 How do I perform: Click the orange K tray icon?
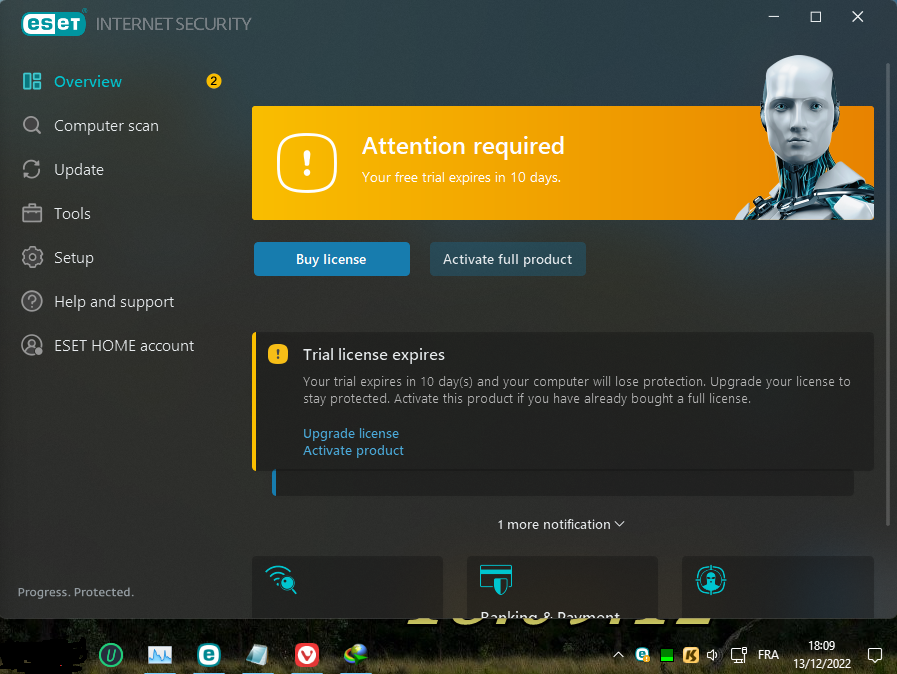pos(690,655)
